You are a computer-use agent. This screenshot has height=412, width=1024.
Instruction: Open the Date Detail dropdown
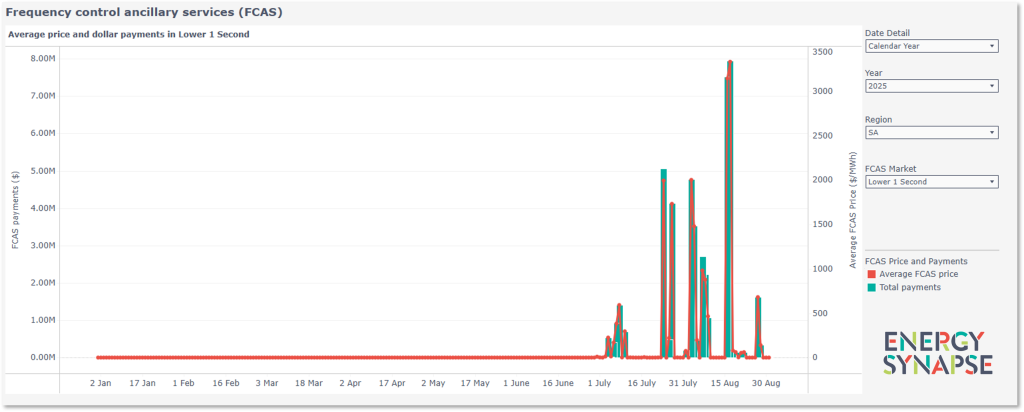click(x=930, y=46)
